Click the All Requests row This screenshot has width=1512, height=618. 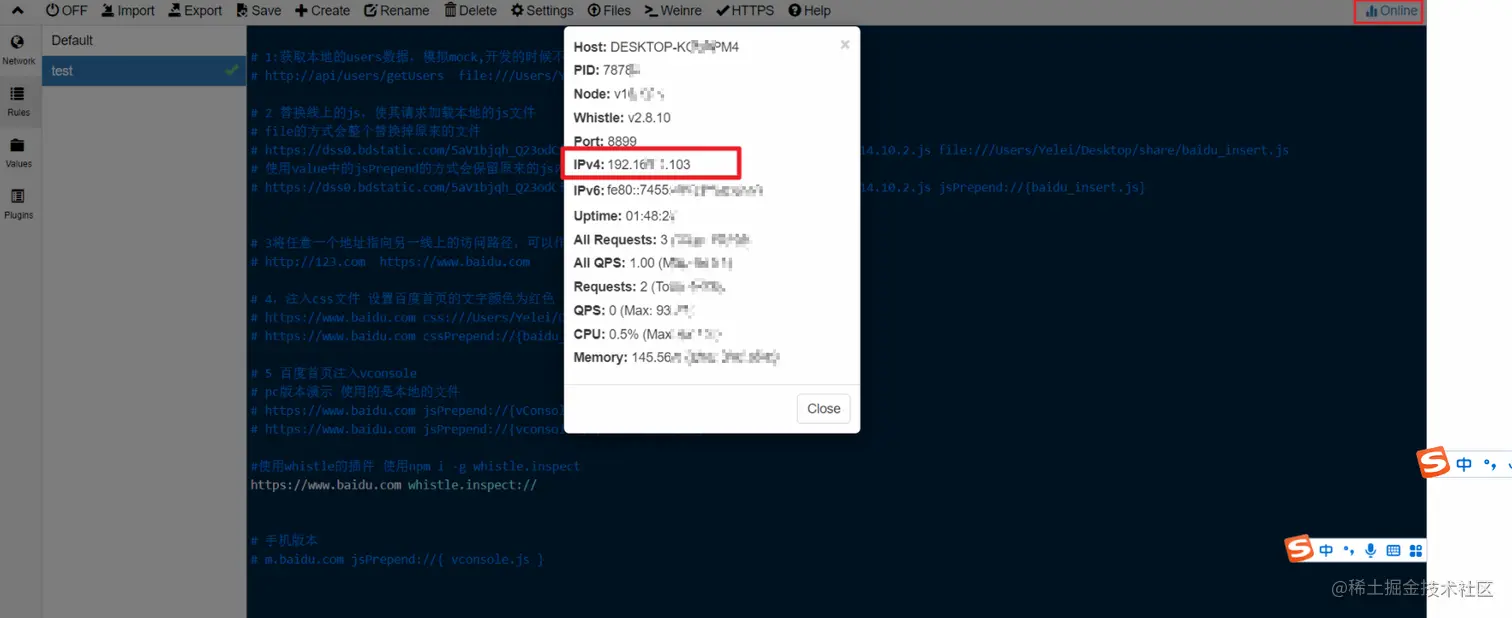click(663, 240)
